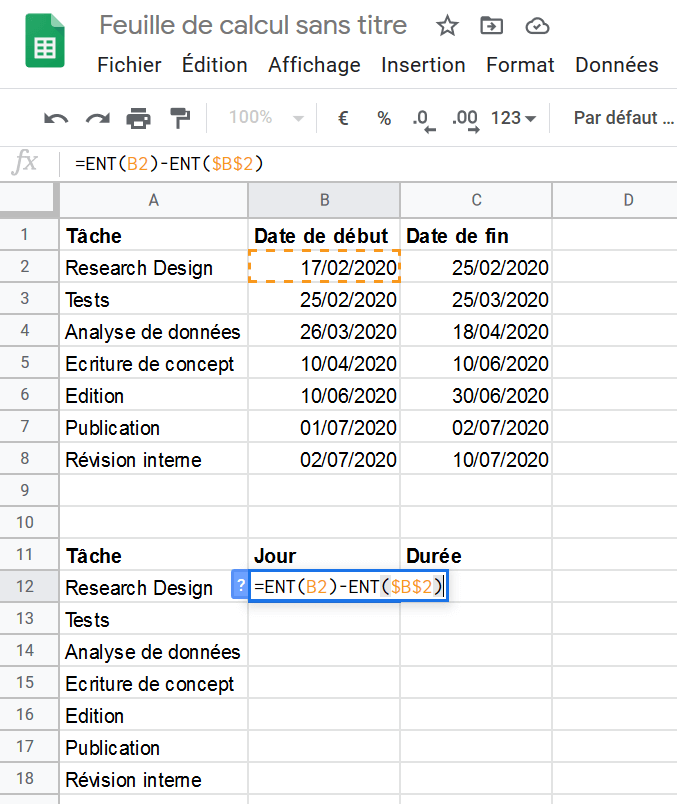Open the Affichage menu

[x=314, y=65]
